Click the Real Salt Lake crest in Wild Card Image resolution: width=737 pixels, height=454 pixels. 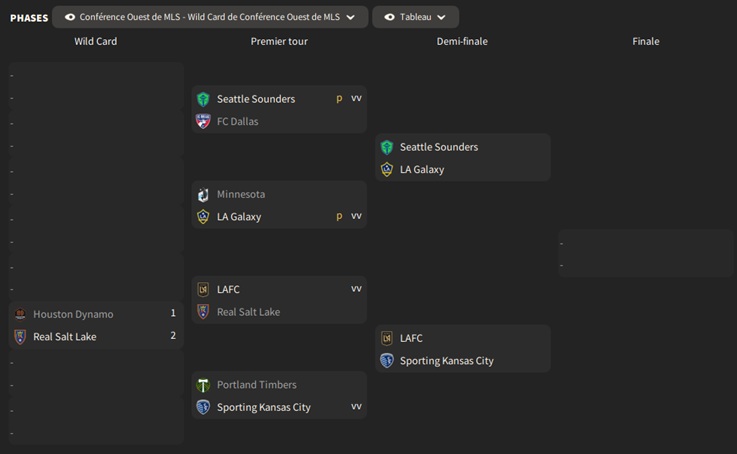20,337
